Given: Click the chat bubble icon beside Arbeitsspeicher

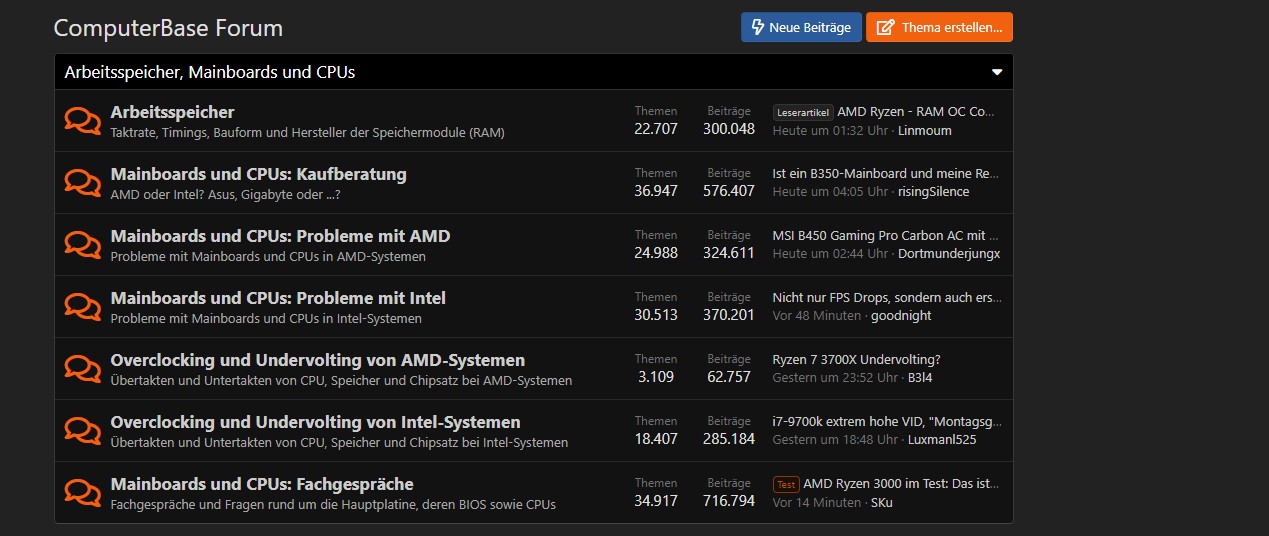Looking at the screenshot, I should [82, 121].
